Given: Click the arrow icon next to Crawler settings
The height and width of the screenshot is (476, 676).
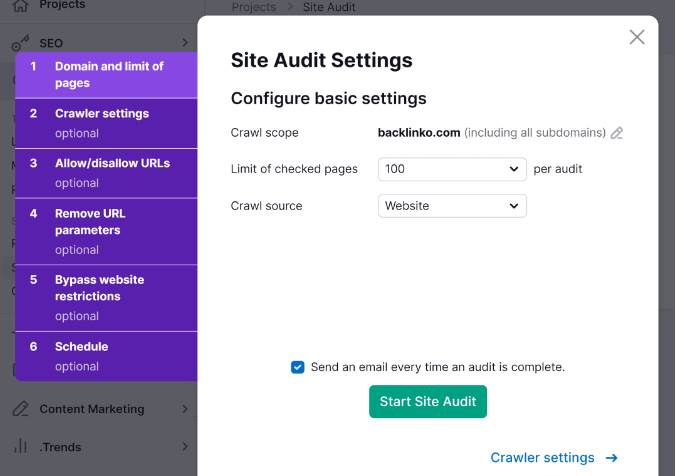Looking at the screenshot, I should point(612,458).
